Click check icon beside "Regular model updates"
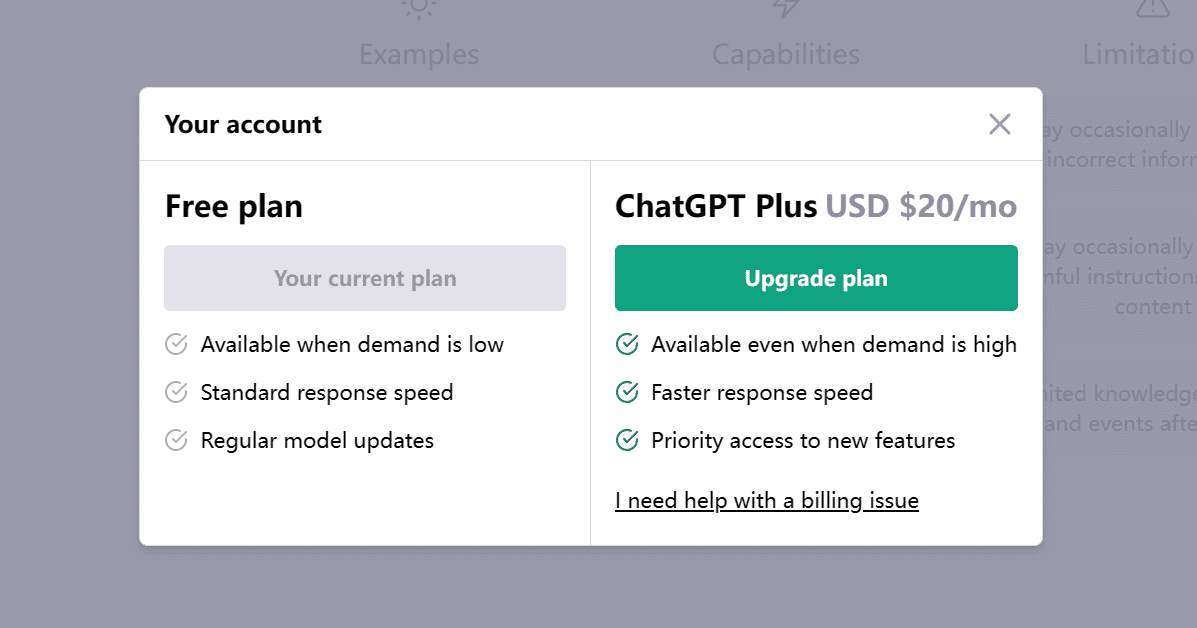The width and height of the screenshot is (1197, 628). pyautogui.click(x=176, y=441)
